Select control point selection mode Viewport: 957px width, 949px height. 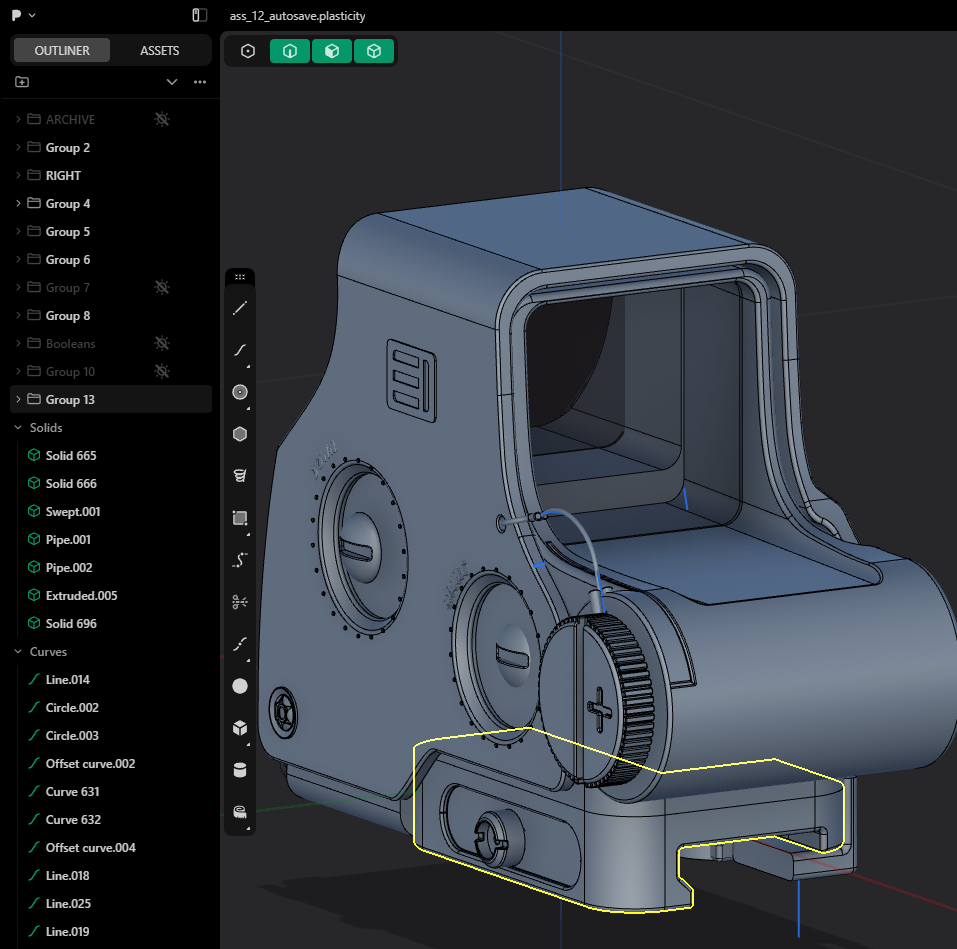pyautogui.click(x=248, y=51)
